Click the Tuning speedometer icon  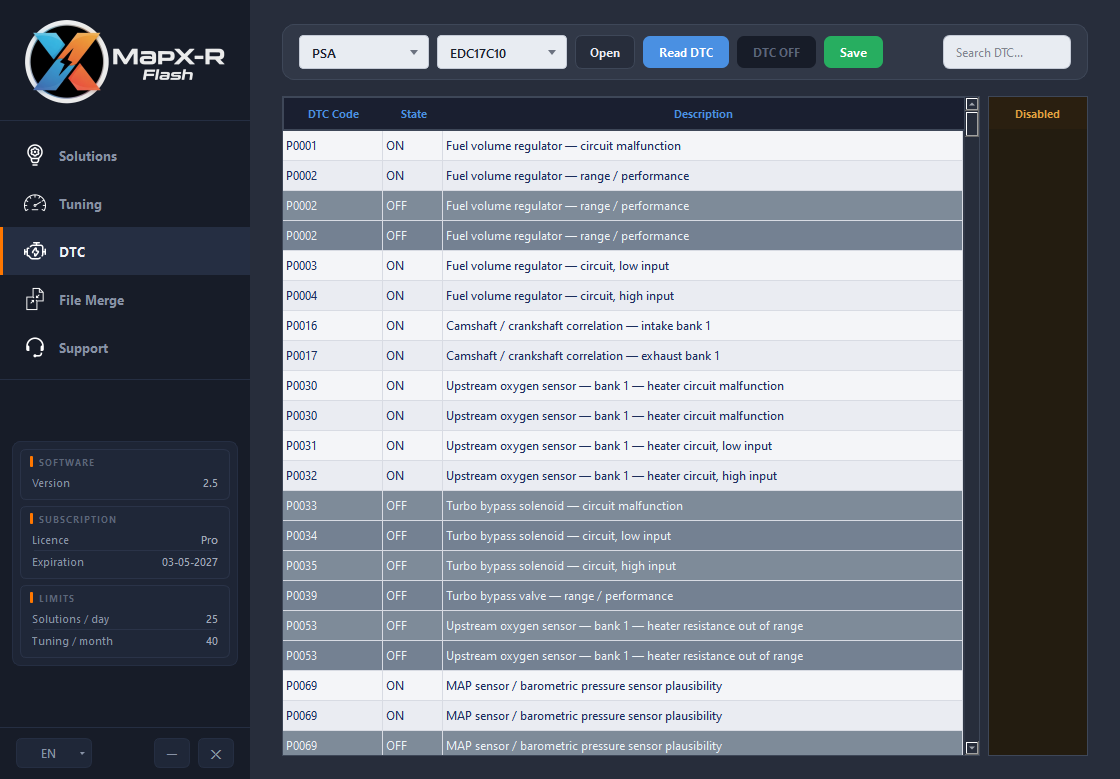click(34, 203)
